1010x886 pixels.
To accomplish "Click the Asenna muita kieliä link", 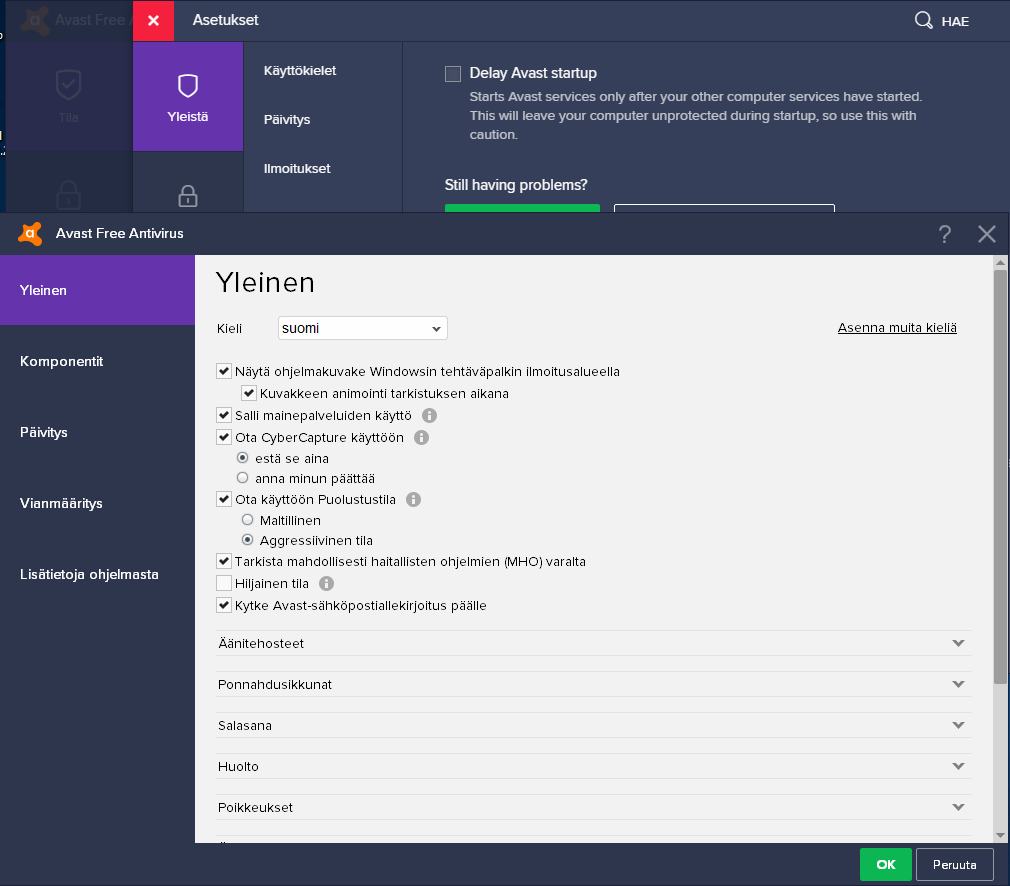I will click(x=897, y=327).
